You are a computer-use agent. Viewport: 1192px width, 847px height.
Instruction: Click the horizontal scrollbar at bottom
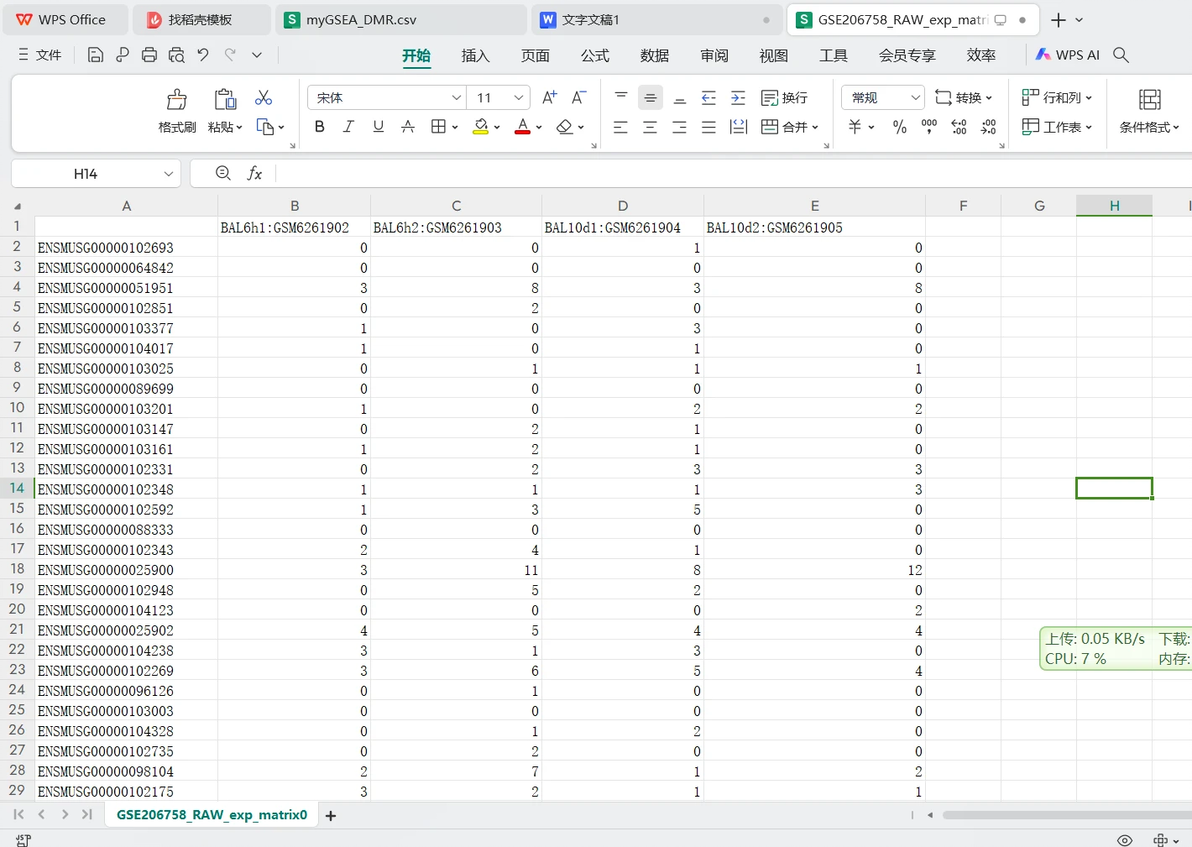[1067, 815]
